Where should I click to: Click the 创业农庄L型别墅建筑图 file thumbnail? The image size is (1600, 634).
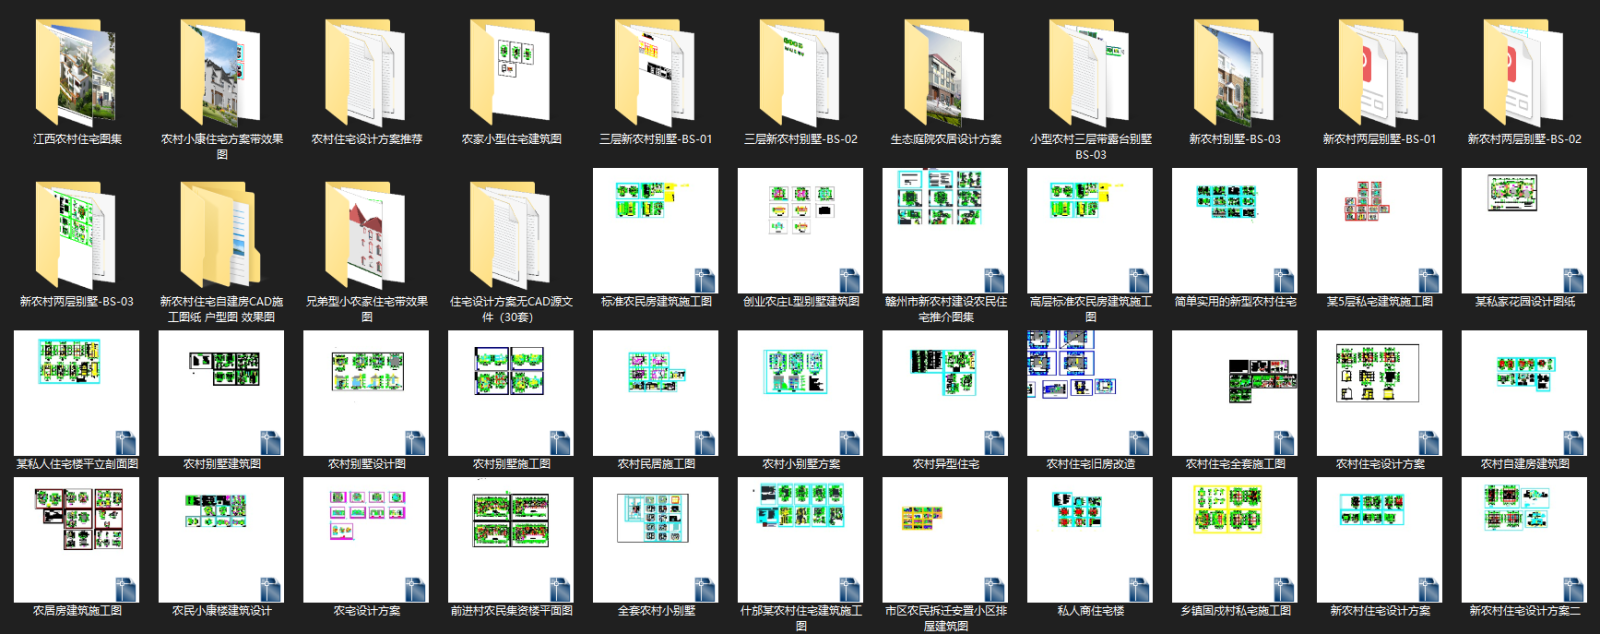(801, 231)
